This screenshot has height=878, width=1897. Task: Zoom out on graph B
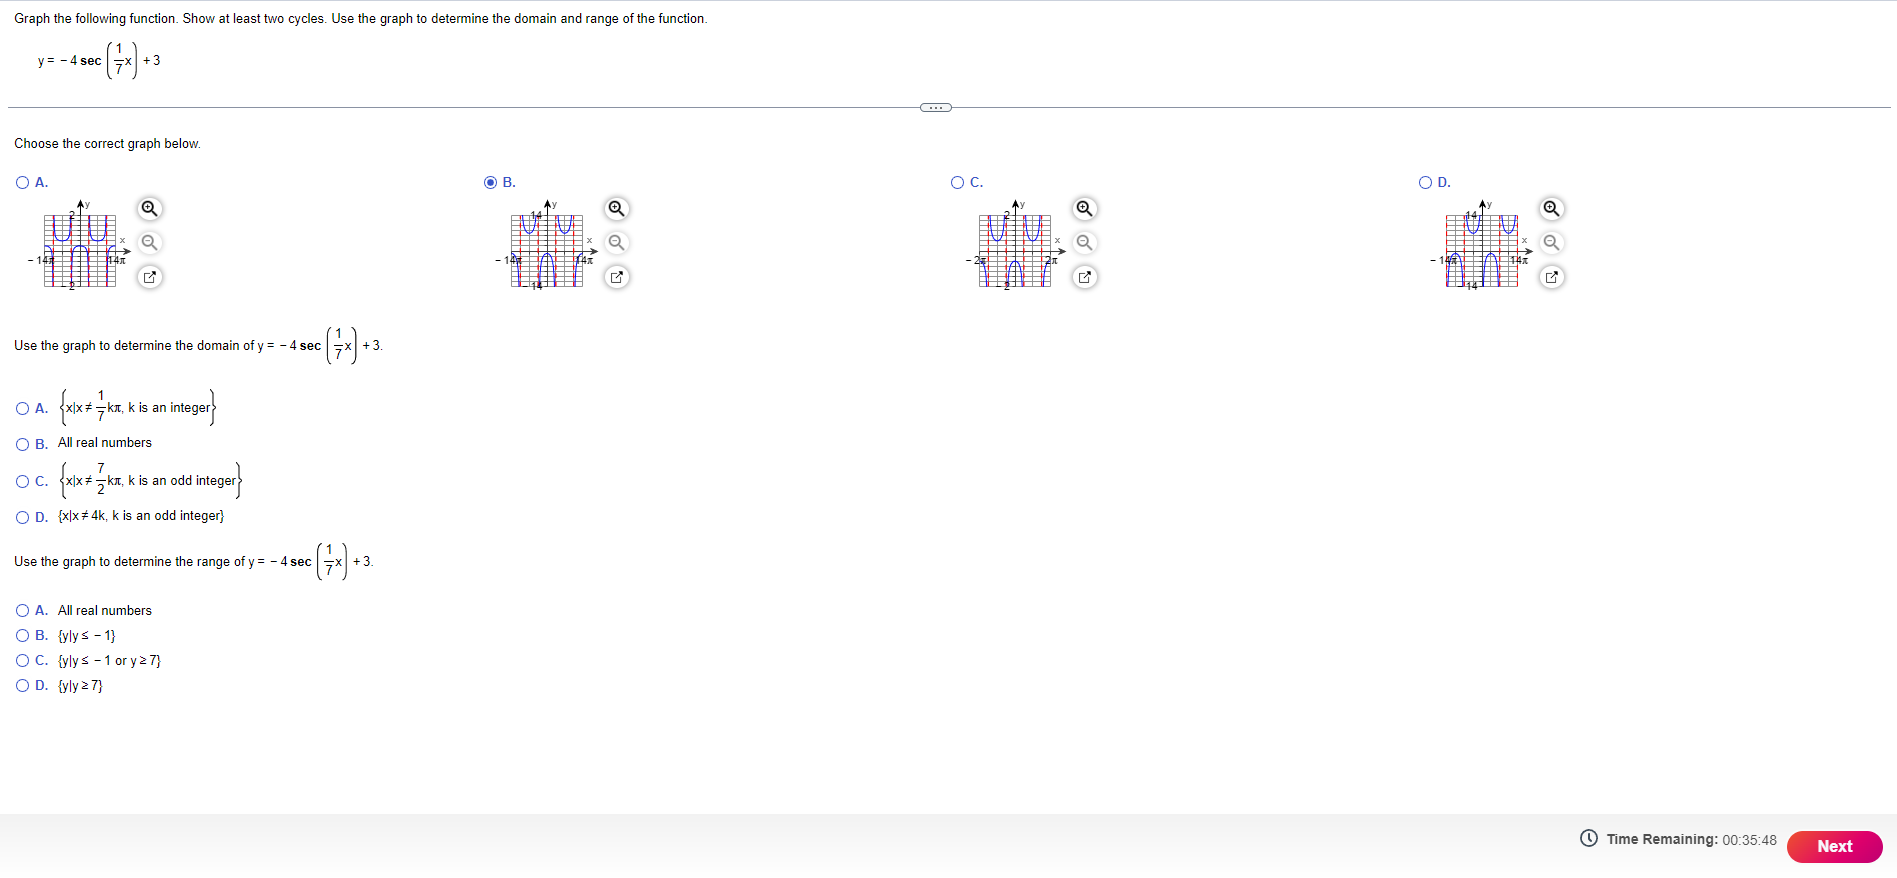[x=617, y=242]
